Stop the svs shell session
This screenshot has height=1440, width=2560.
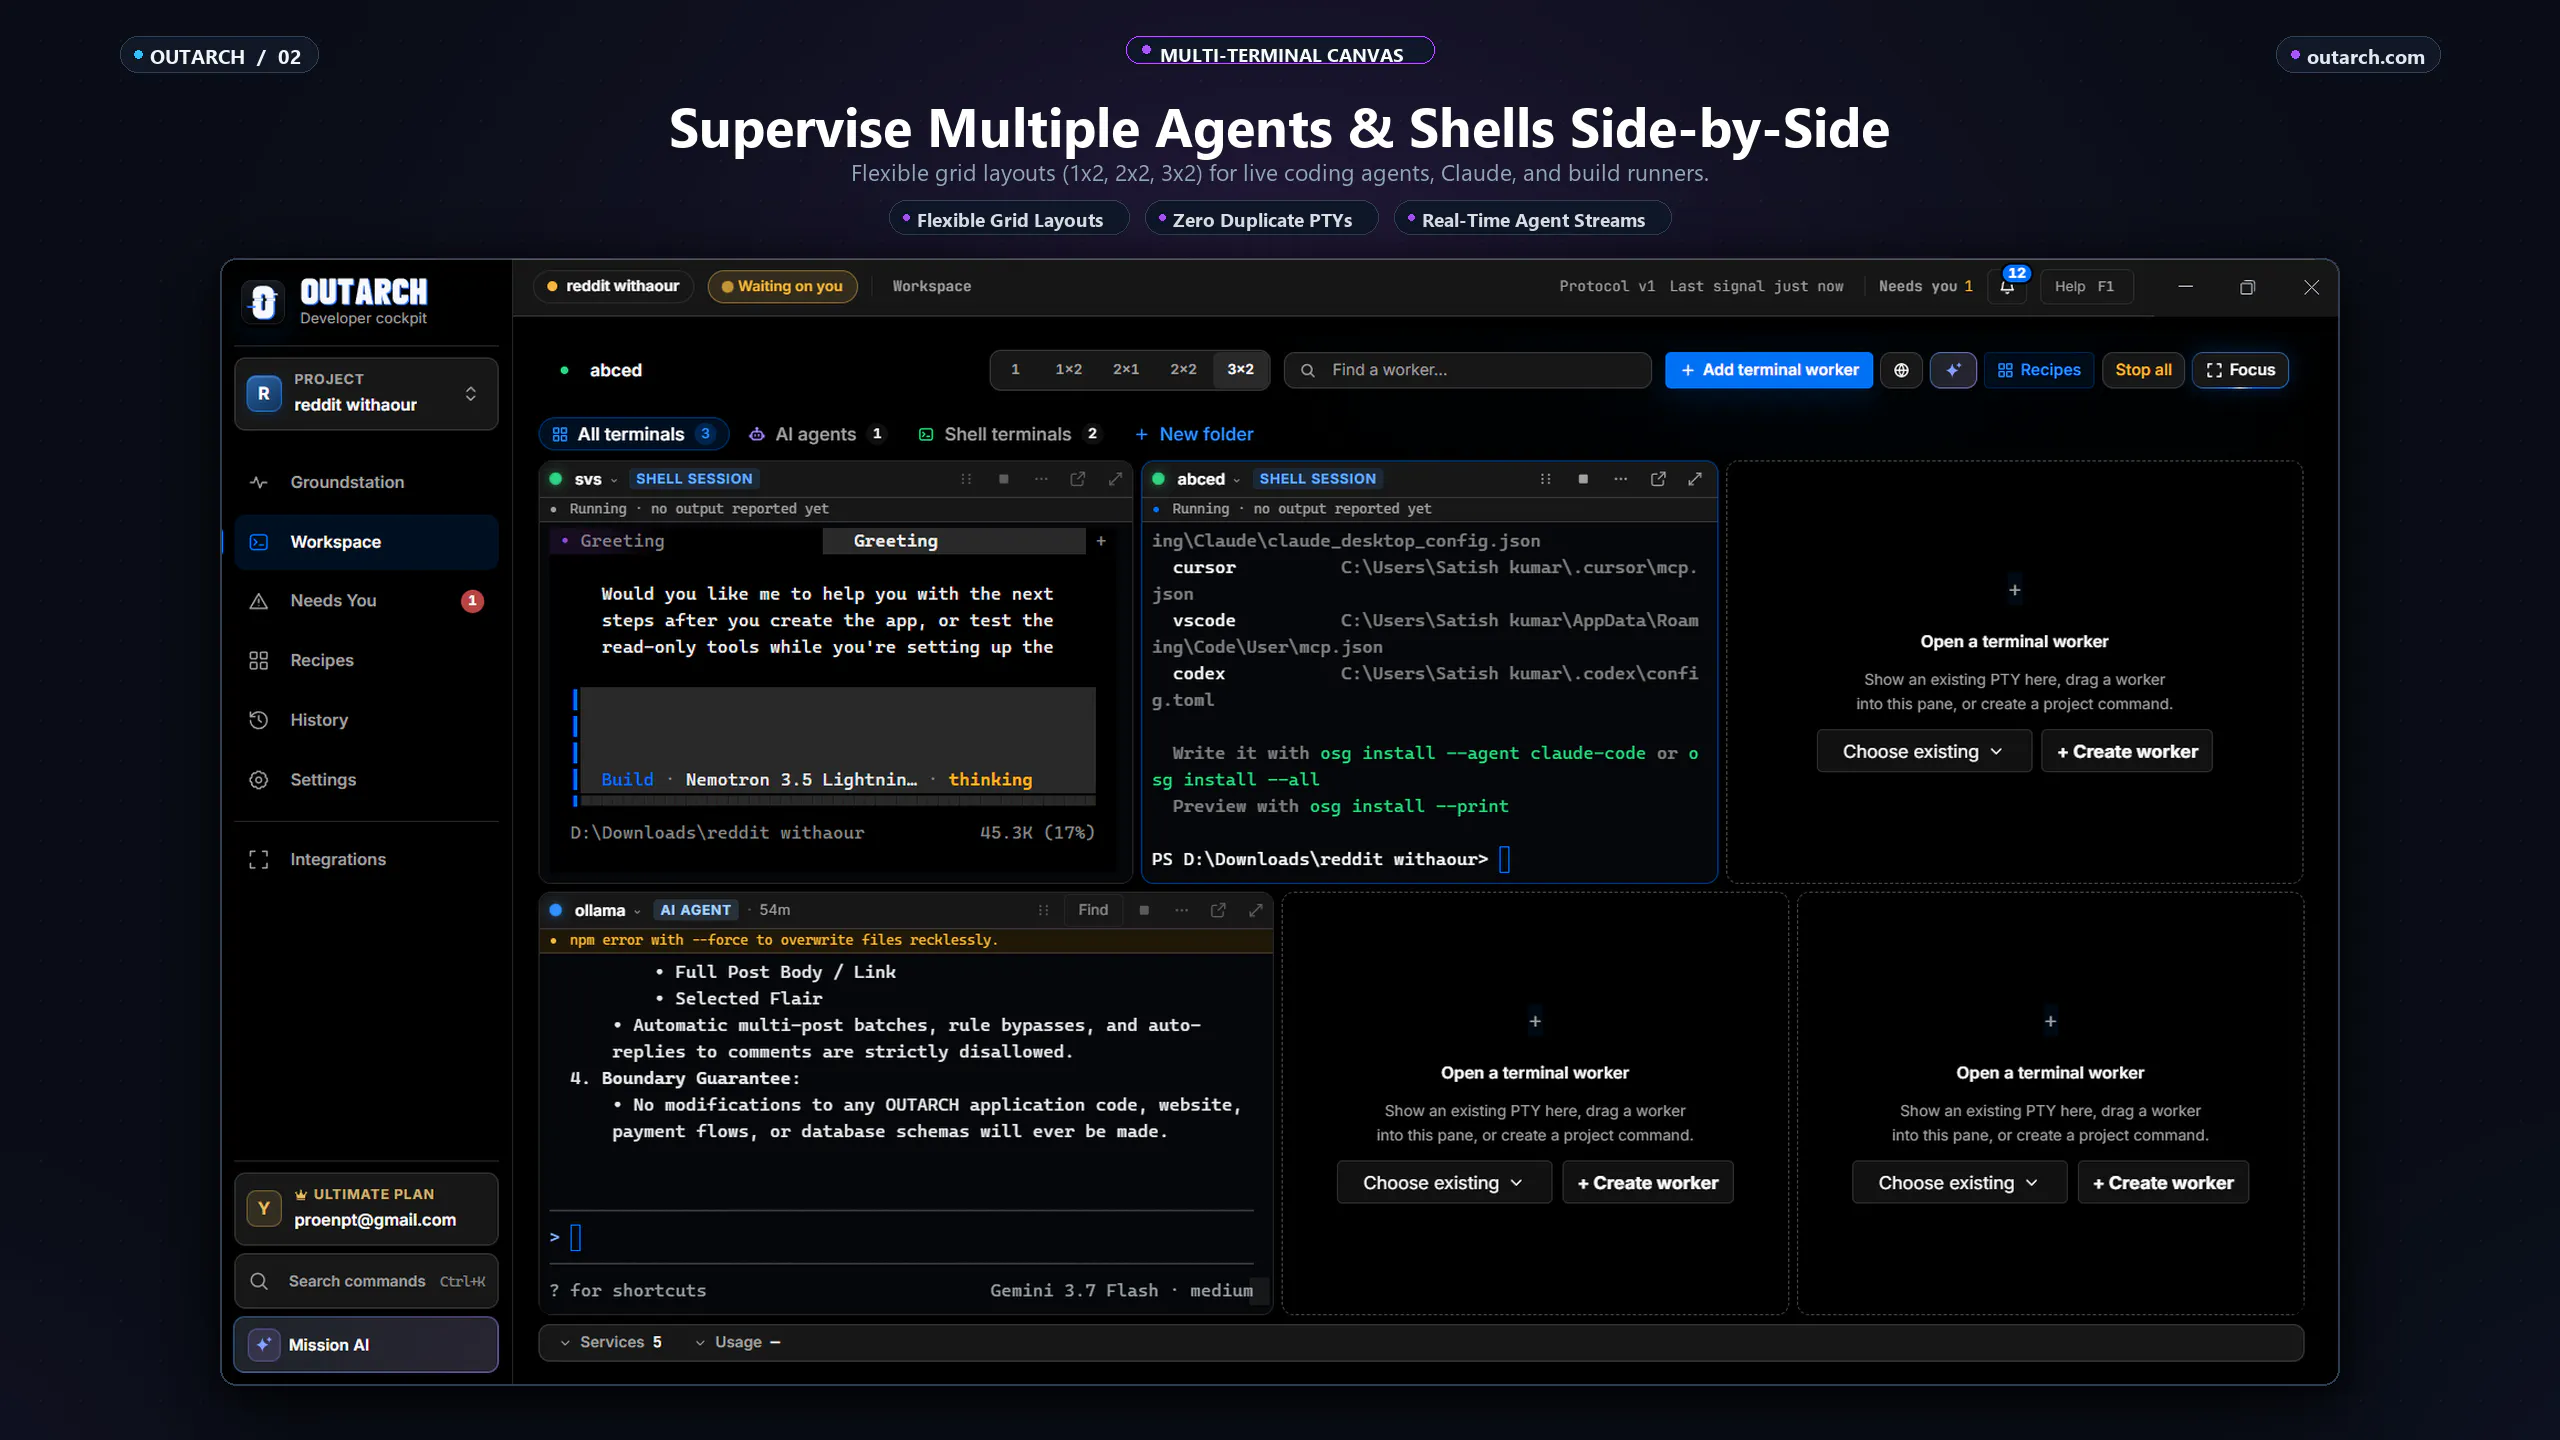click(x=1003, y=479)
